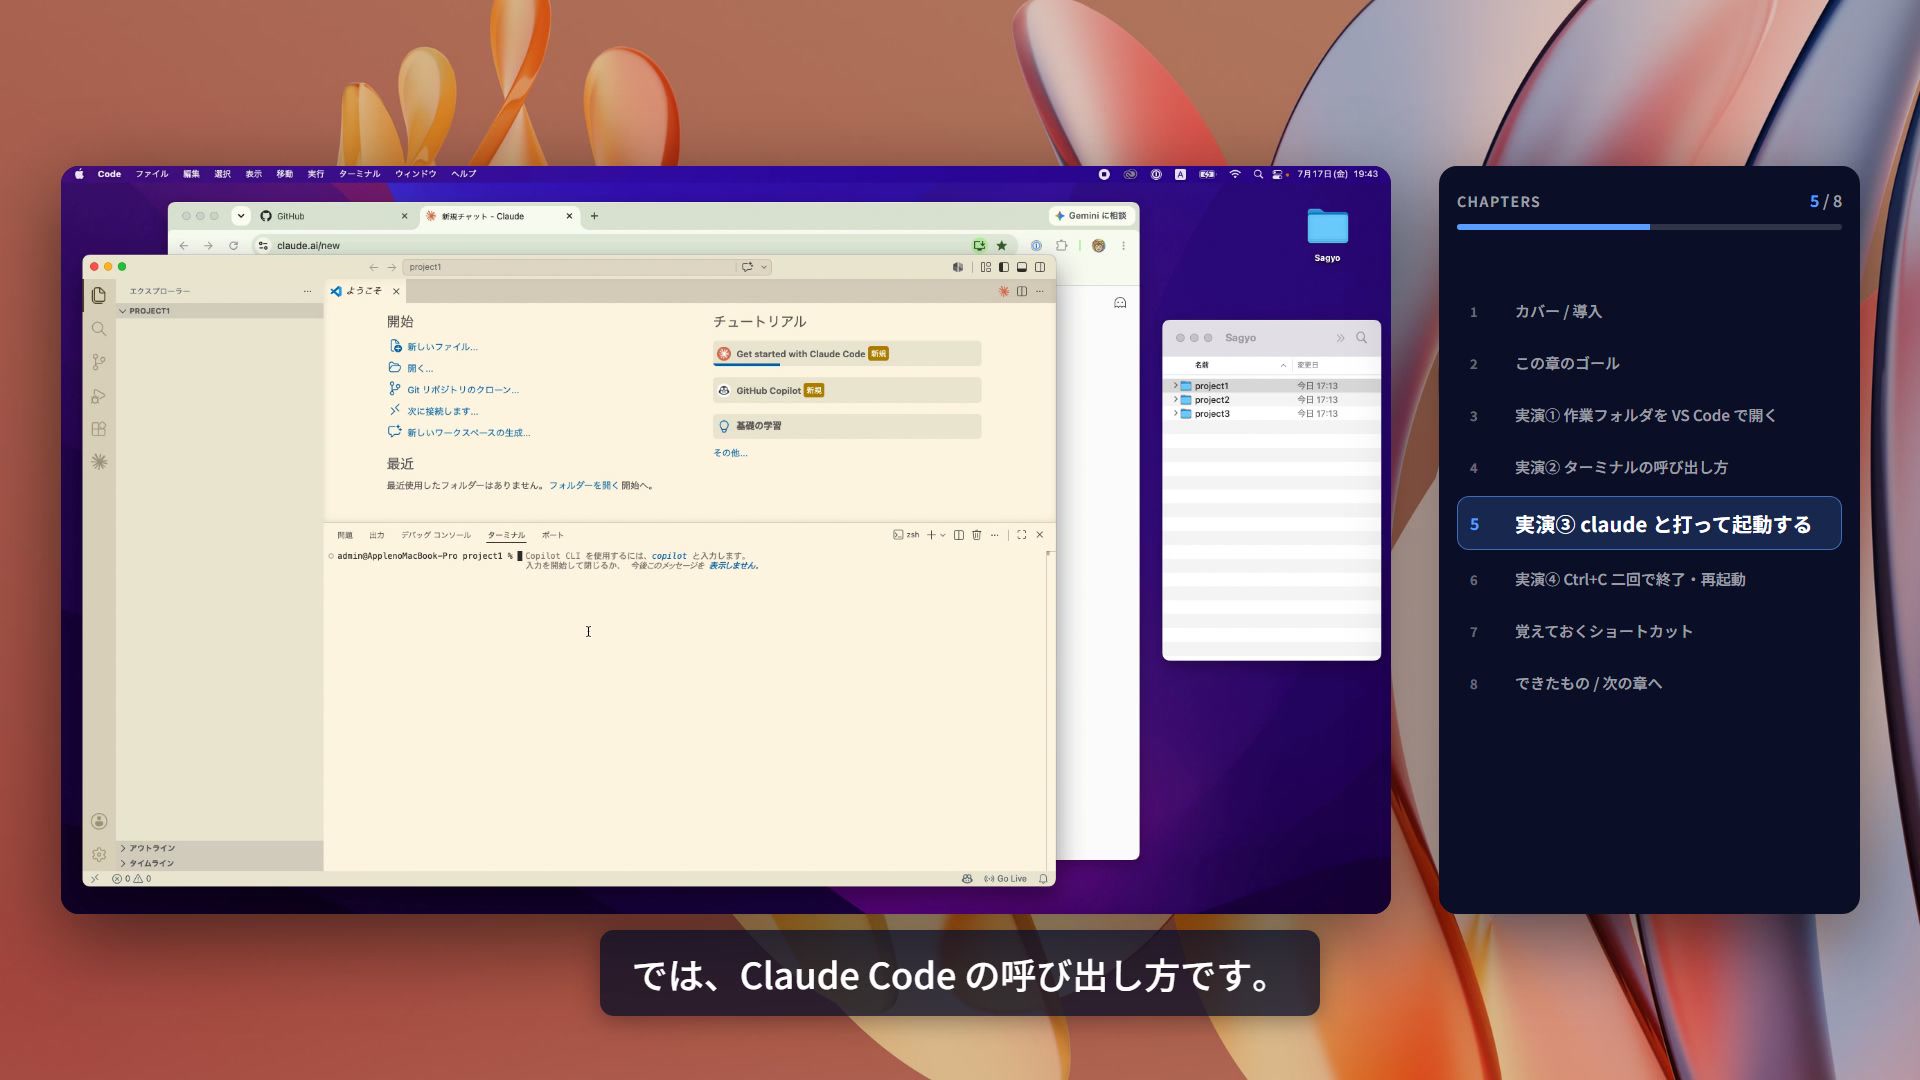Image resolution: width=1920 pixels, height=1080 pixels.
Task: Split the terminal pane
Action: [958, 535]
